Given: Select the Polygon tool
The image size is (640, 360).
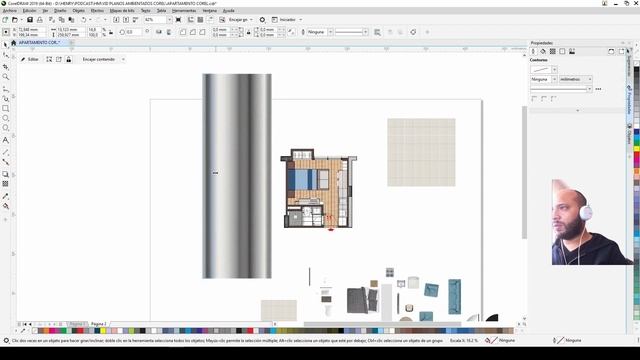Looking at the screenshot, I should click(5, 128).
